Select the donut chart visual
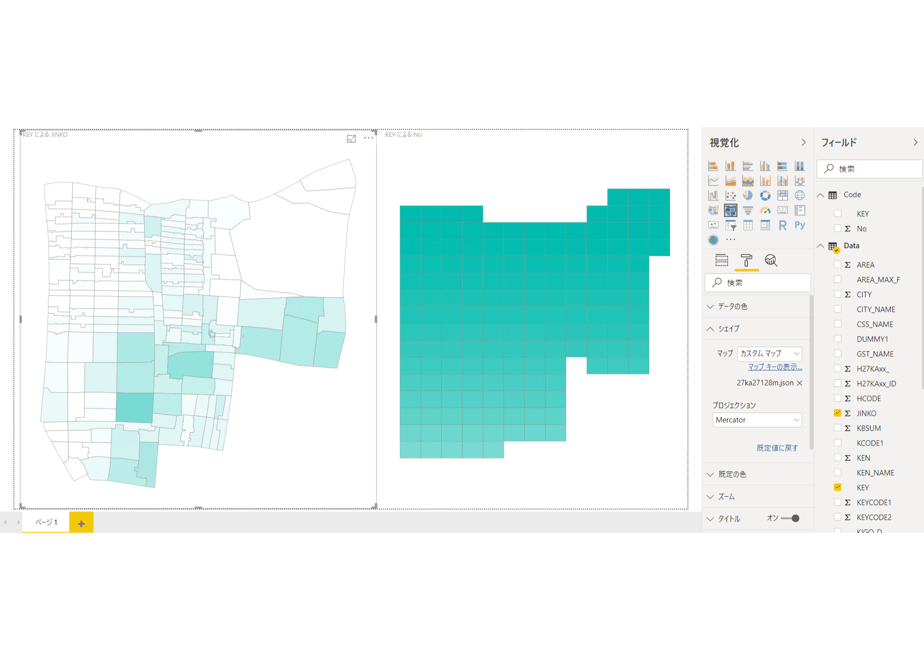Screen dimensions: 924x660 (765, 196)
